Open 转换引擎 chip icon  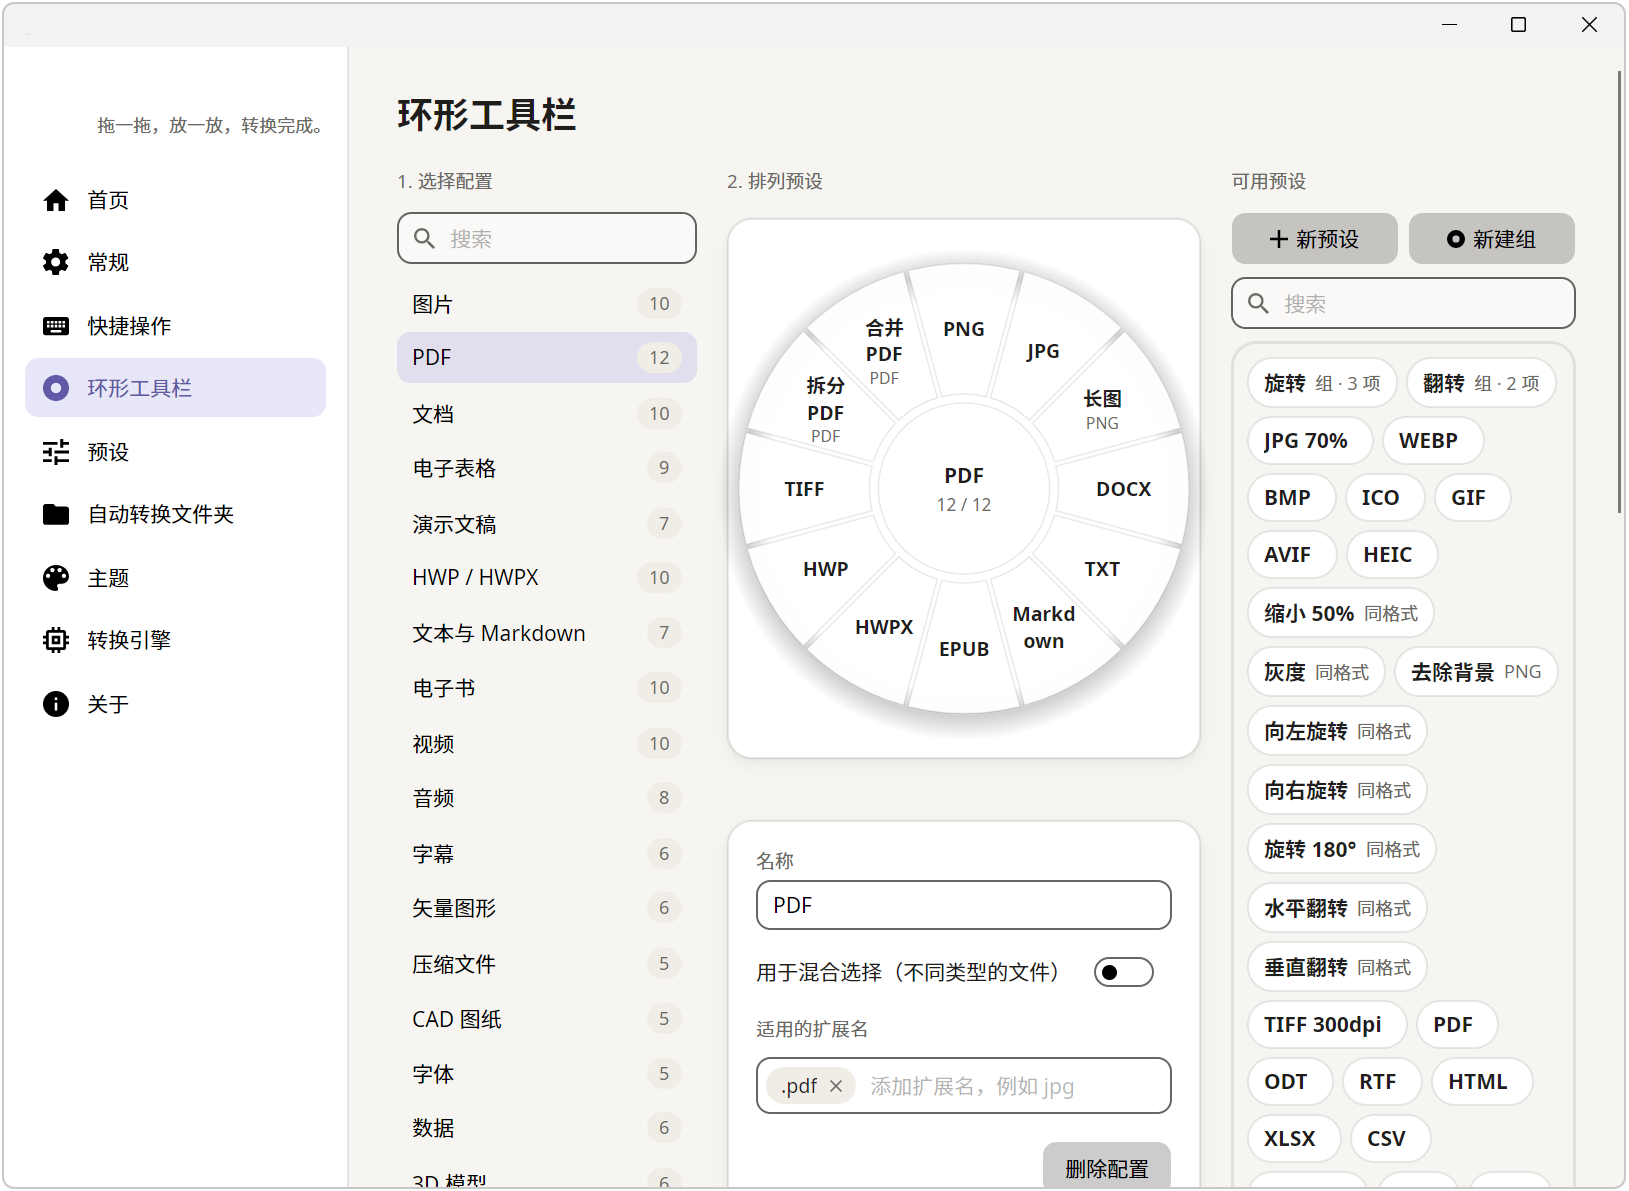(x=56, y=640)
